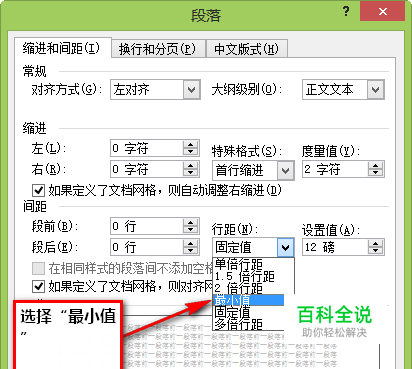Decrease 设置值 with down arrow
Viewport: 412px width, 369px height.
[376, 251]
